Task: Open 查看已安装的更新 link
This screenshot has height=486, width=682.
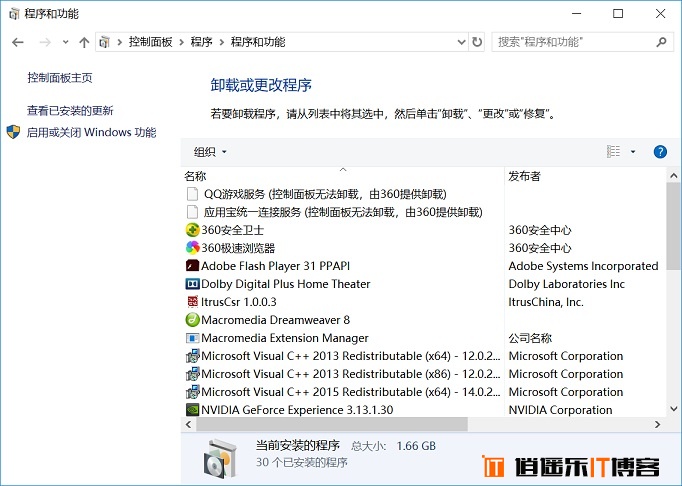Action: (x=70, y=111)
